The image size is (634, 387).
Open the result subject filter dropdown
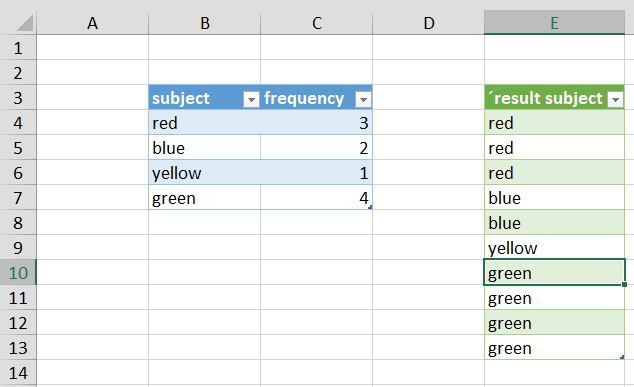615,99
